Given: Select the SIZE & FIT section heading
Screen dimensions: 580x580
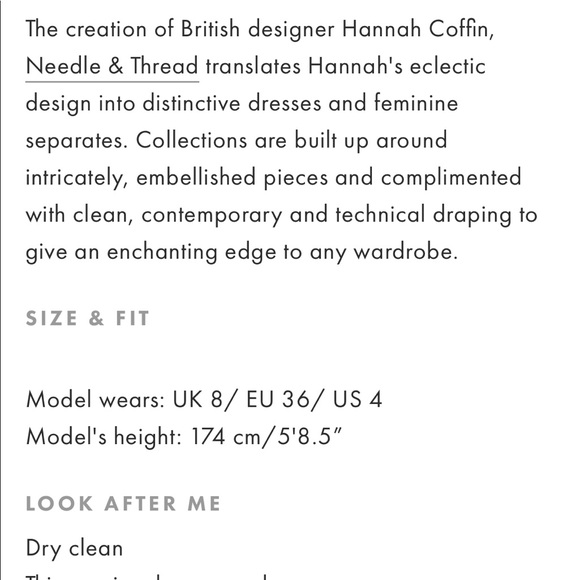Looking at the screenshot, I should [x=88, y=318].
